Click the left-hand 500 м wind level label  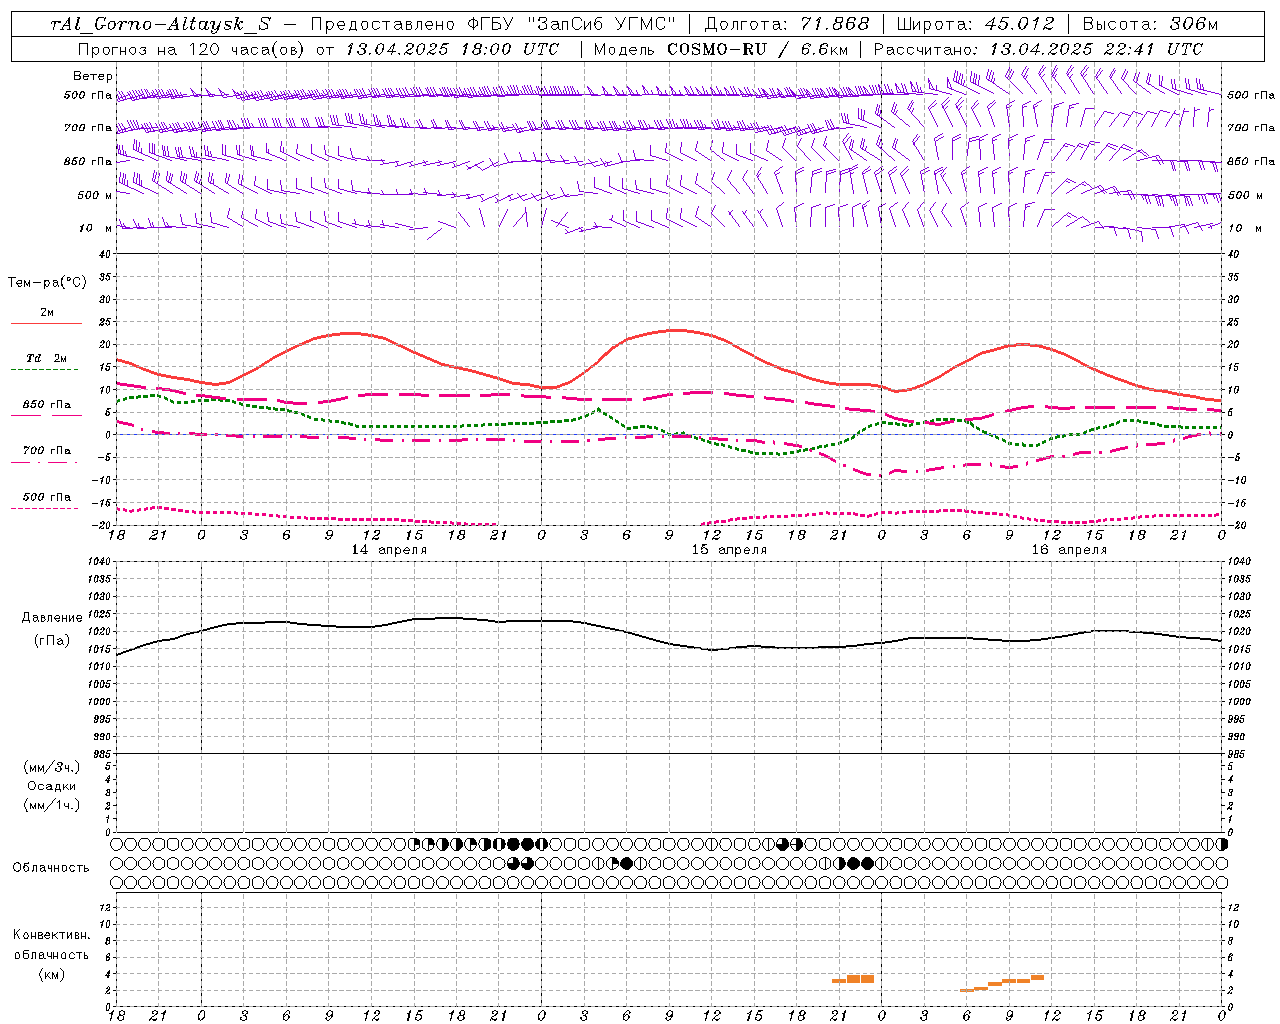(95, 195)
